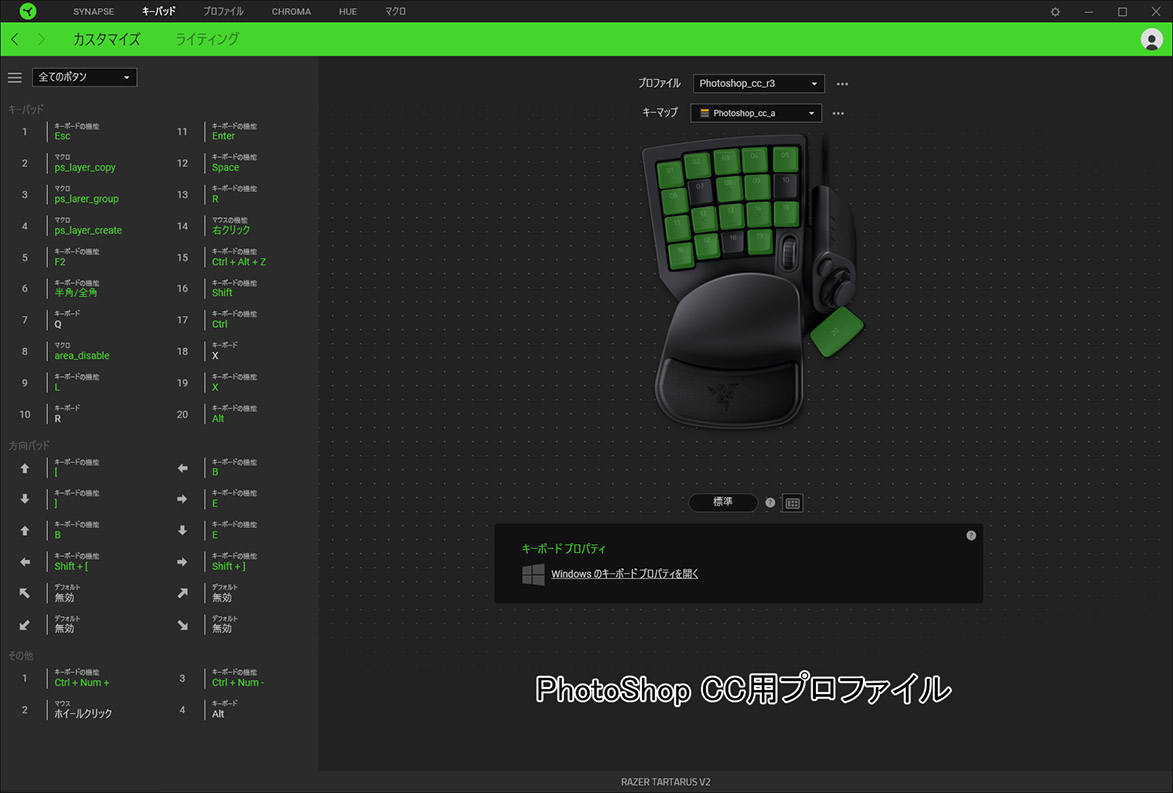This screenshot has width=1173, height=793.
Task: Open the ライティング subtab
Action: click(206, 40)
